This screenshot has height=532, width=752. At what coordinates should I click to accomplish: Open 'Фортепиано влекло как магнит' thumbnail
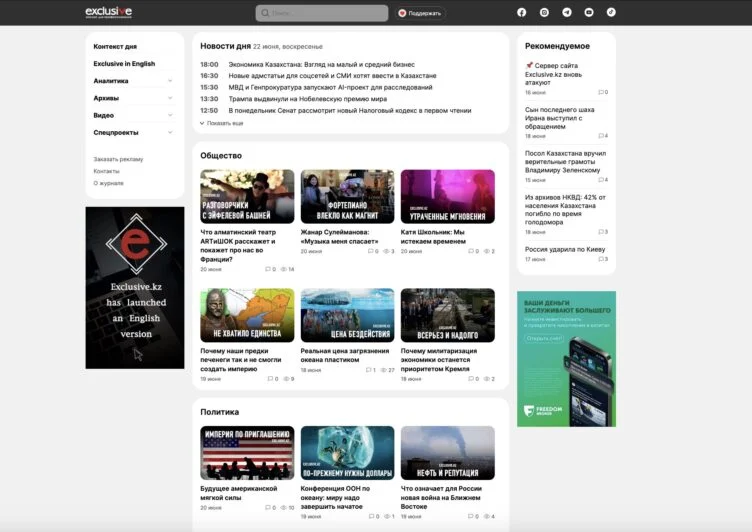(347, 196)
